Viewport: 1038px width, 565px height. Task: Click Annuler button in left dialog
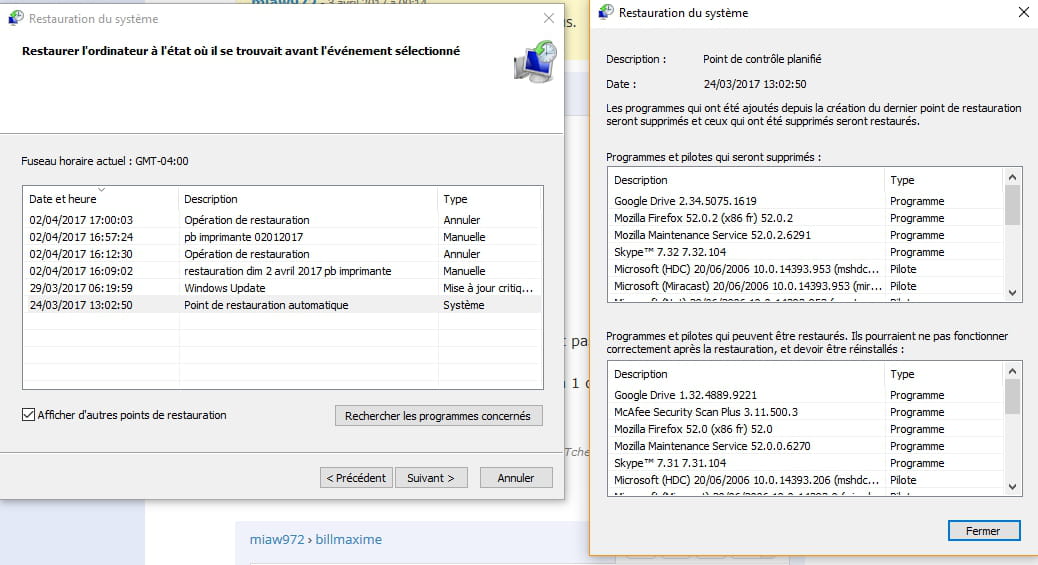point(516,478)
